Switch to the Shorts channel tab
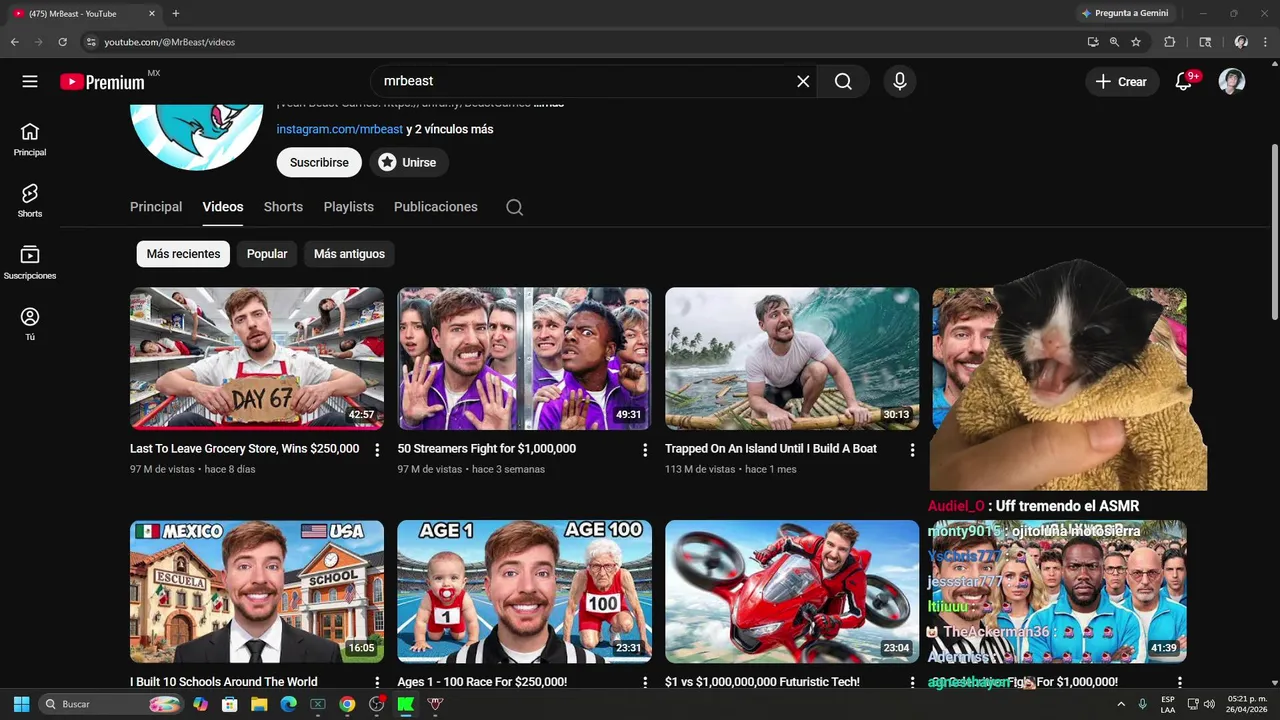The image size is (1280, 720). (x=283, y=207)
